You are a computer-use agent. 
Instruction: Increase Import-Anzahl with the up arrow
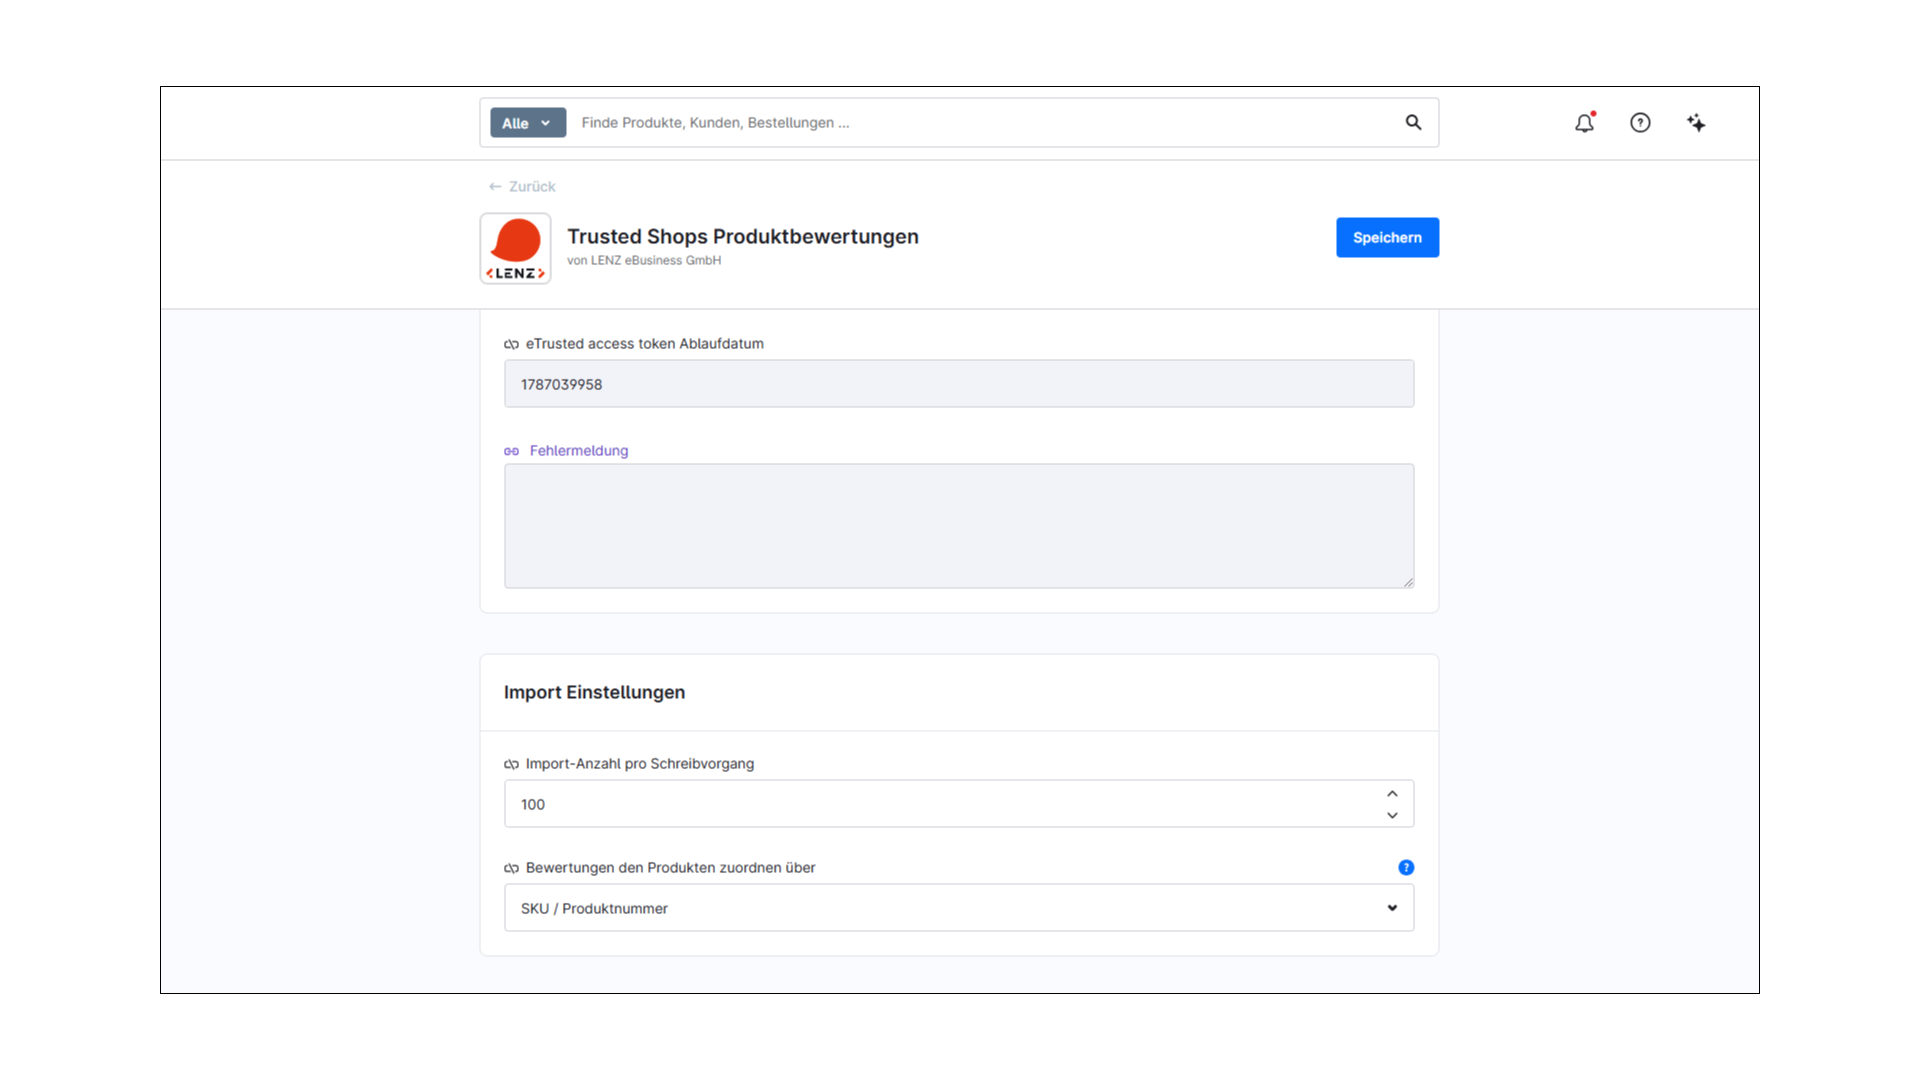pos(1392,793)
